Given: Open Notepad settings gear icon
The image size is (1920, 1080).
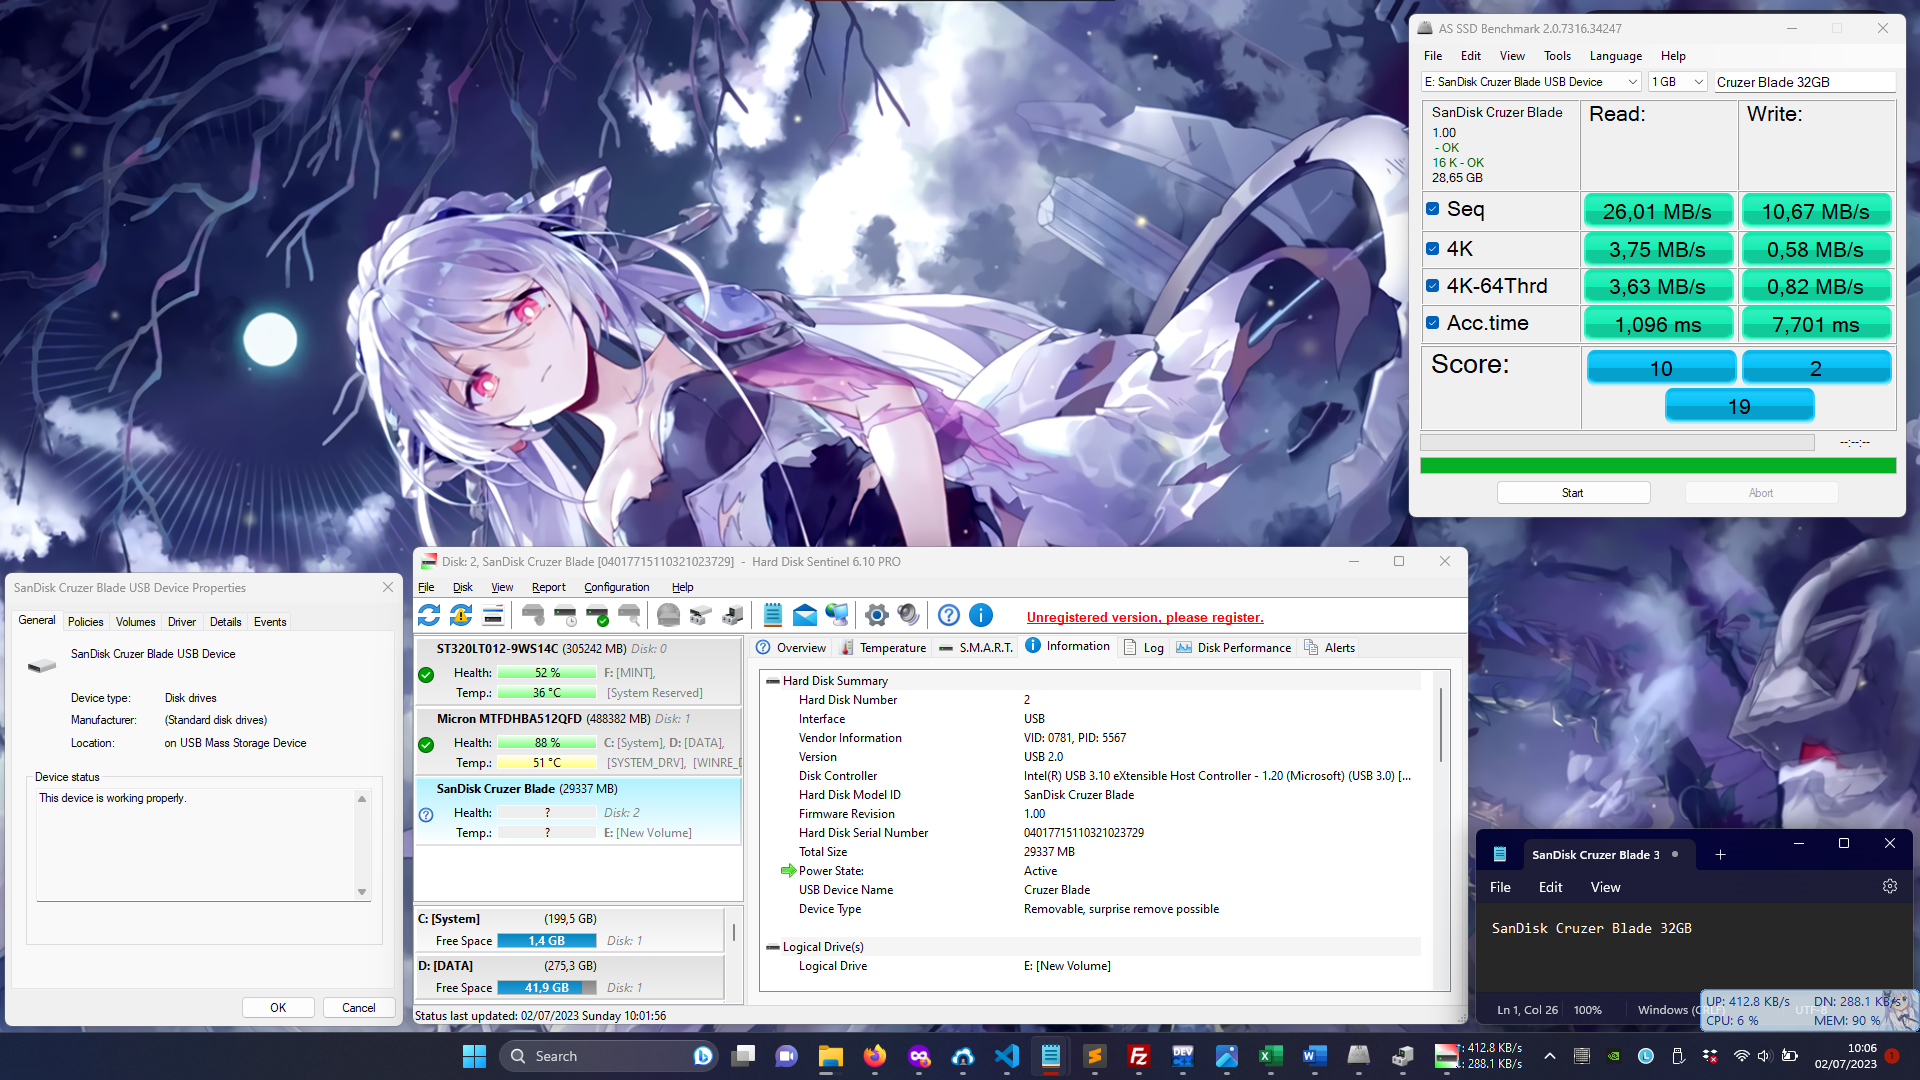Looking at the screenshot, I should coord(1890,886).
